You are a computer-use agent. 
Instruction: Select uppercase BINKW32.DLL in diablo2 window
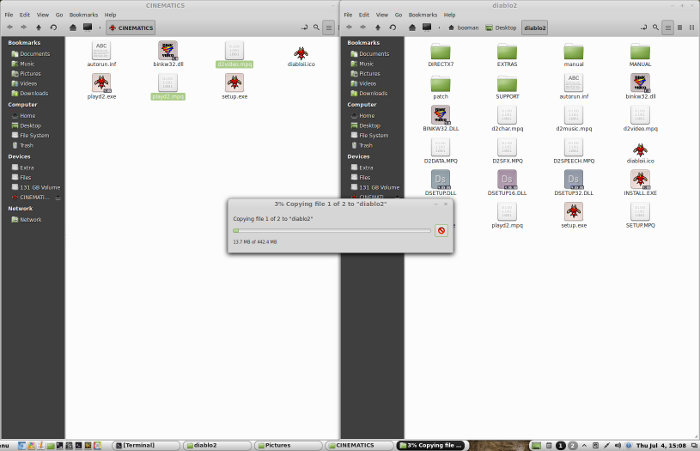441,119
